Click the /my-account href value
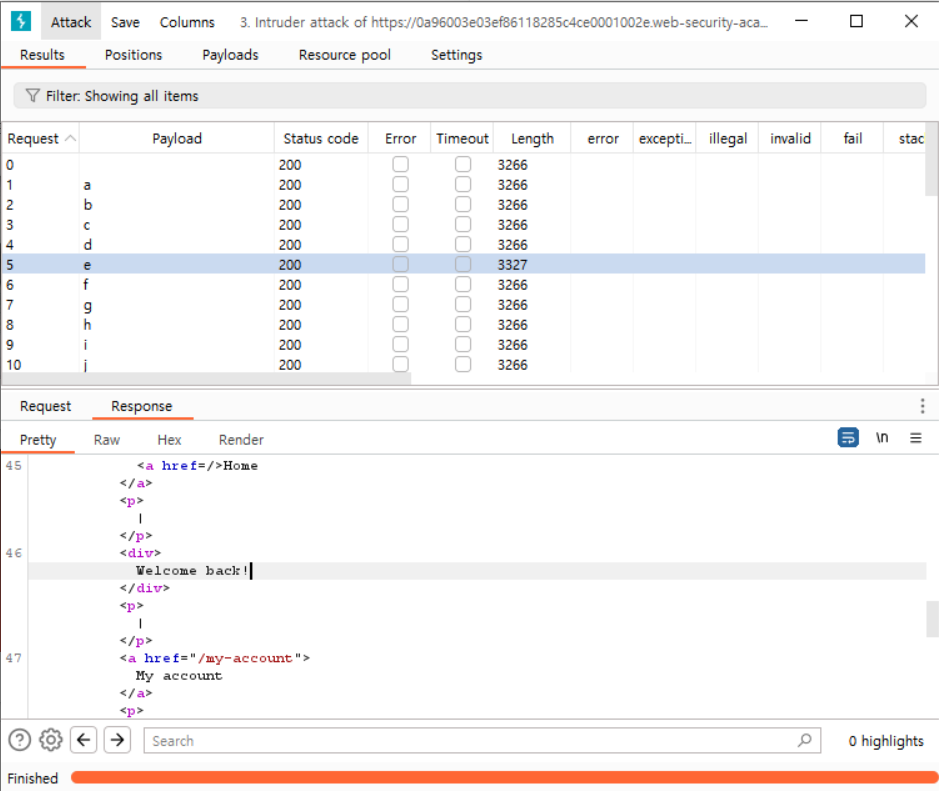The image size is (939, 791). click(x=246, y=658)
